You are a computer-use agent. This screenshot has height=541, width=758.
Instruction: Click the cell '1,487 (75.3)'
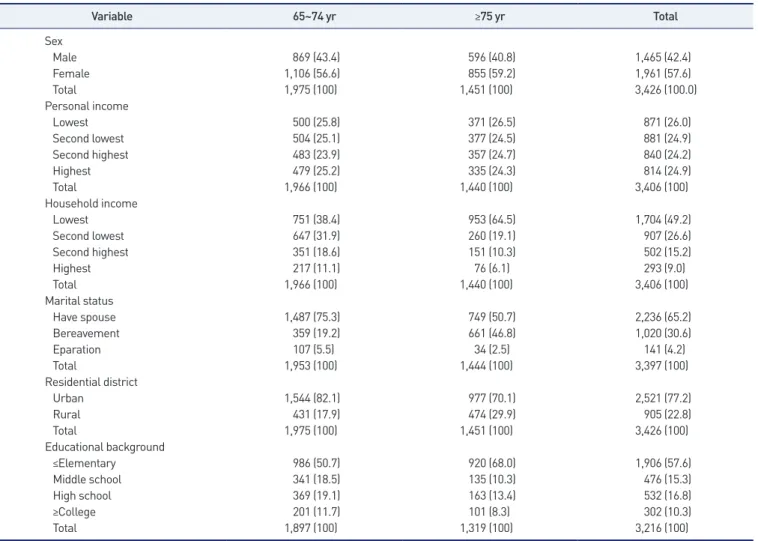point(312,317)
